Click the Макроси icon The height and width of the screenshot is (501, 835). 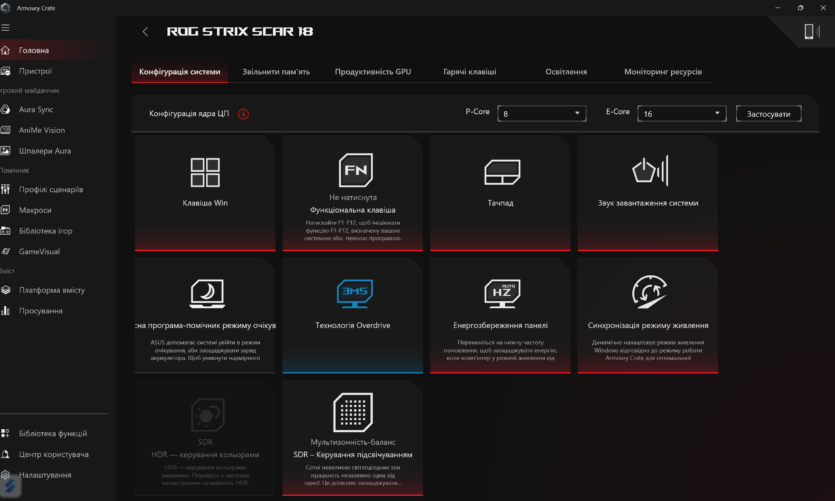coord(5,210)
